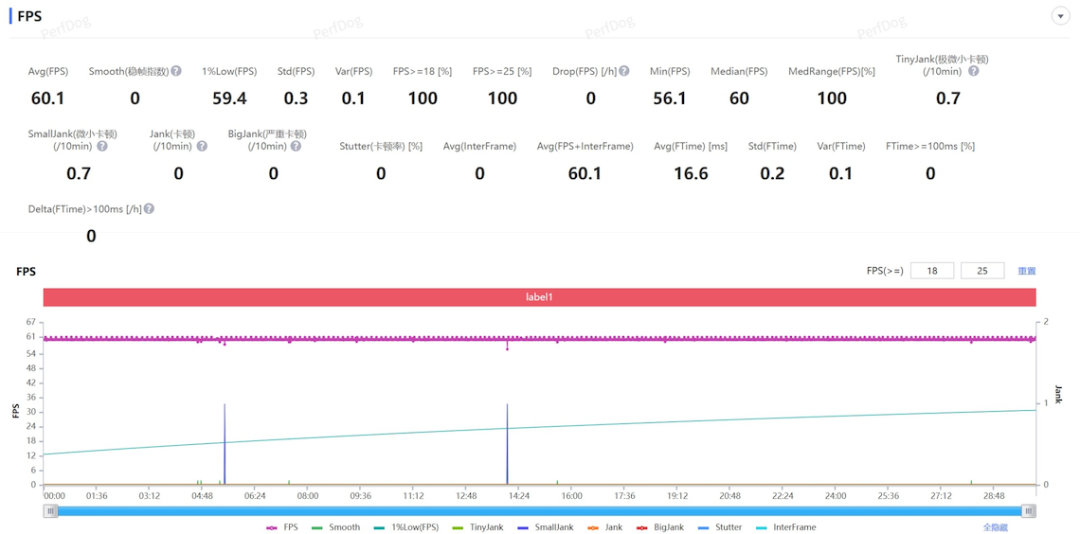
Task: Click the SmallJank spike near 05:30
Action: (225, 444)
